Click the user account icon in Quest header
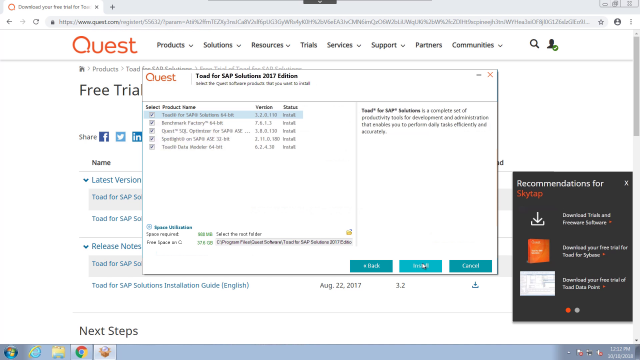The width and height of the screenshot is (640, 360). (552, 44)
